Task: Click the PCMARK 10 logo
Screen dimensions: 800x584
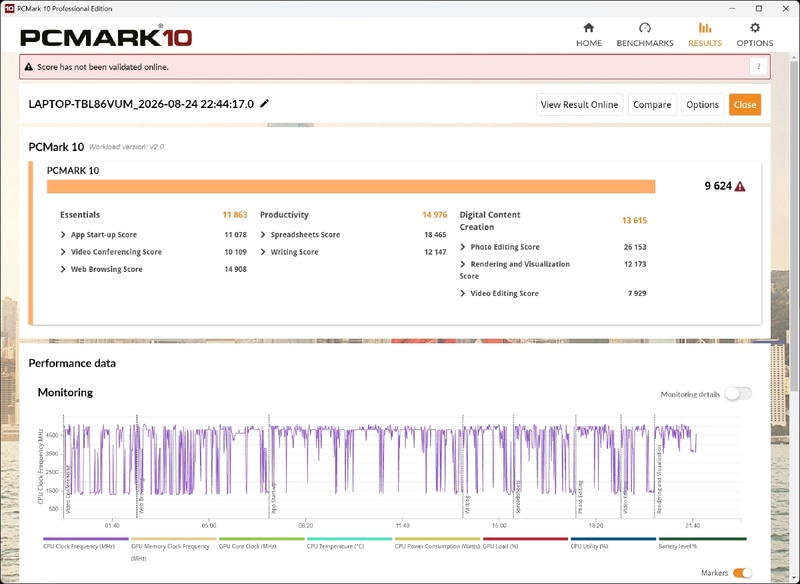Action: (106, 37)
